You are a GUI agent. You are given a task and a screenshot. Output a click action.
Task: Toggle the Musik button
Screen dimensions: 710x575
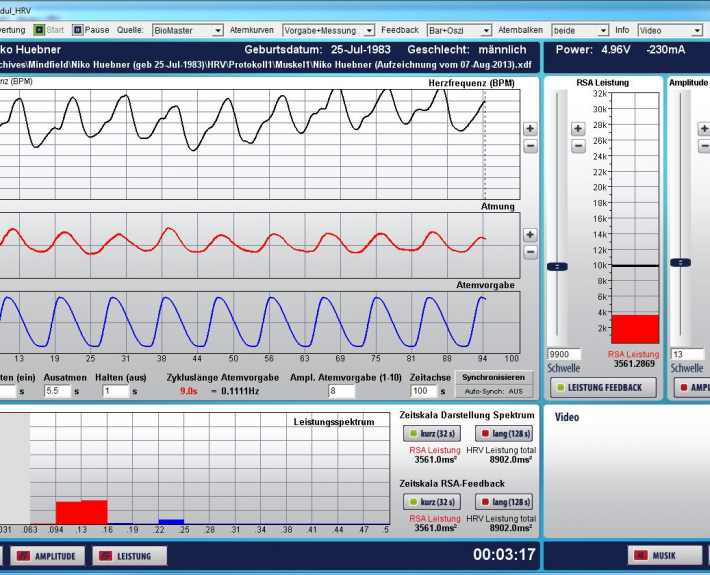[665, 556]
